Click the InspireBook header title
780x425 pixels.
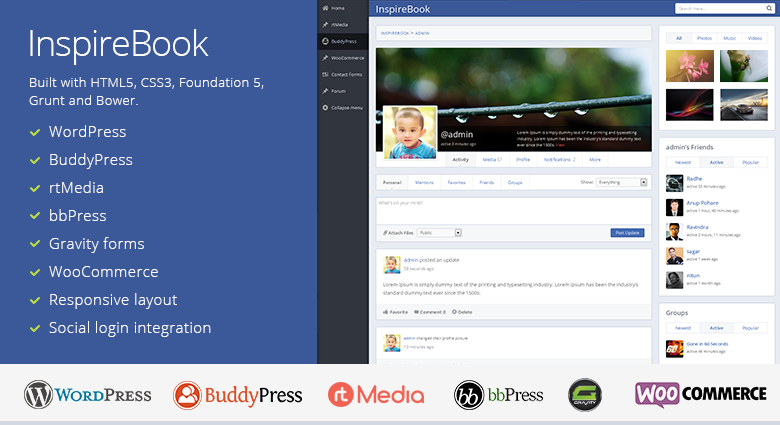tap(402, 9)
